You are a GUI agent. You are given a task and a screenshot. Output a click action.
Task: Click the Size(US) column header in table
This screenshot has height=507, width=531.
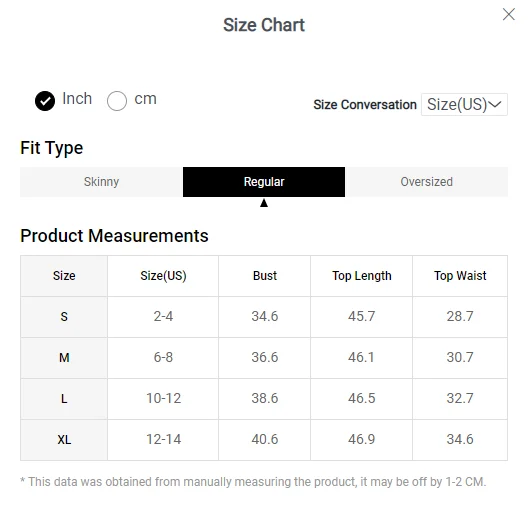point(163,276)
